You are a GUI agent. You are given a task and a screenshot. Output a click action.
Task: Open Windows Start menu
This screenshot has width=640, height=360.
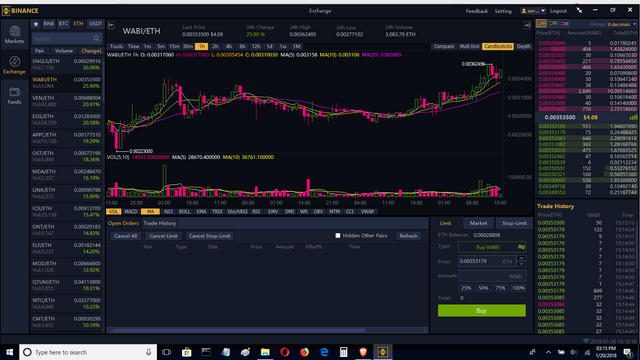(9, 352)
